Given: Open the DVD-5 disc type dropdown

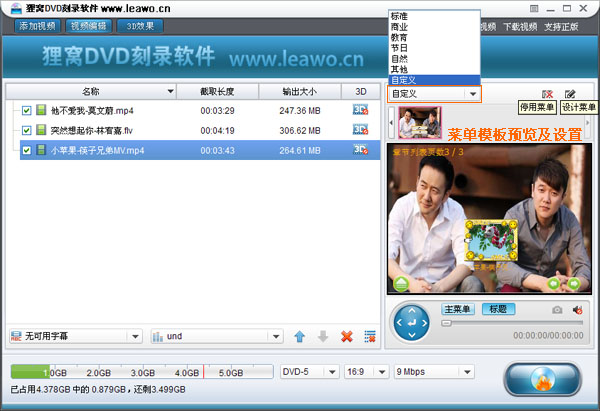Looking at the screenshot, I should point(310,372).
